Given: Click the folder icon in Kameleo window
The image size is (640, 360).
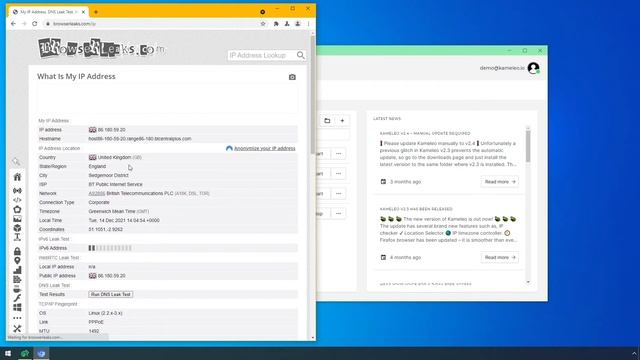Looking at the screenshot, I should click(327, 121).
